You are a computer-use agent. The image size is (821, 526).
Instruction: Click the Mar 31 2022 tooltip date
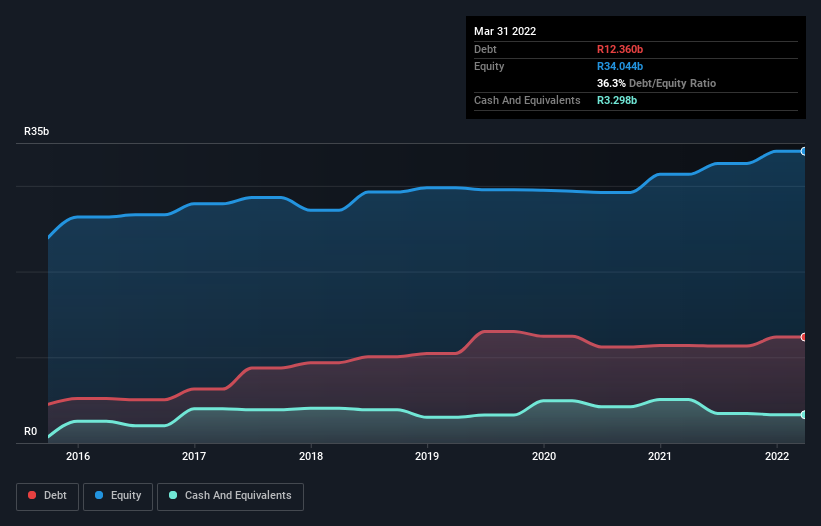click(505, 31)
